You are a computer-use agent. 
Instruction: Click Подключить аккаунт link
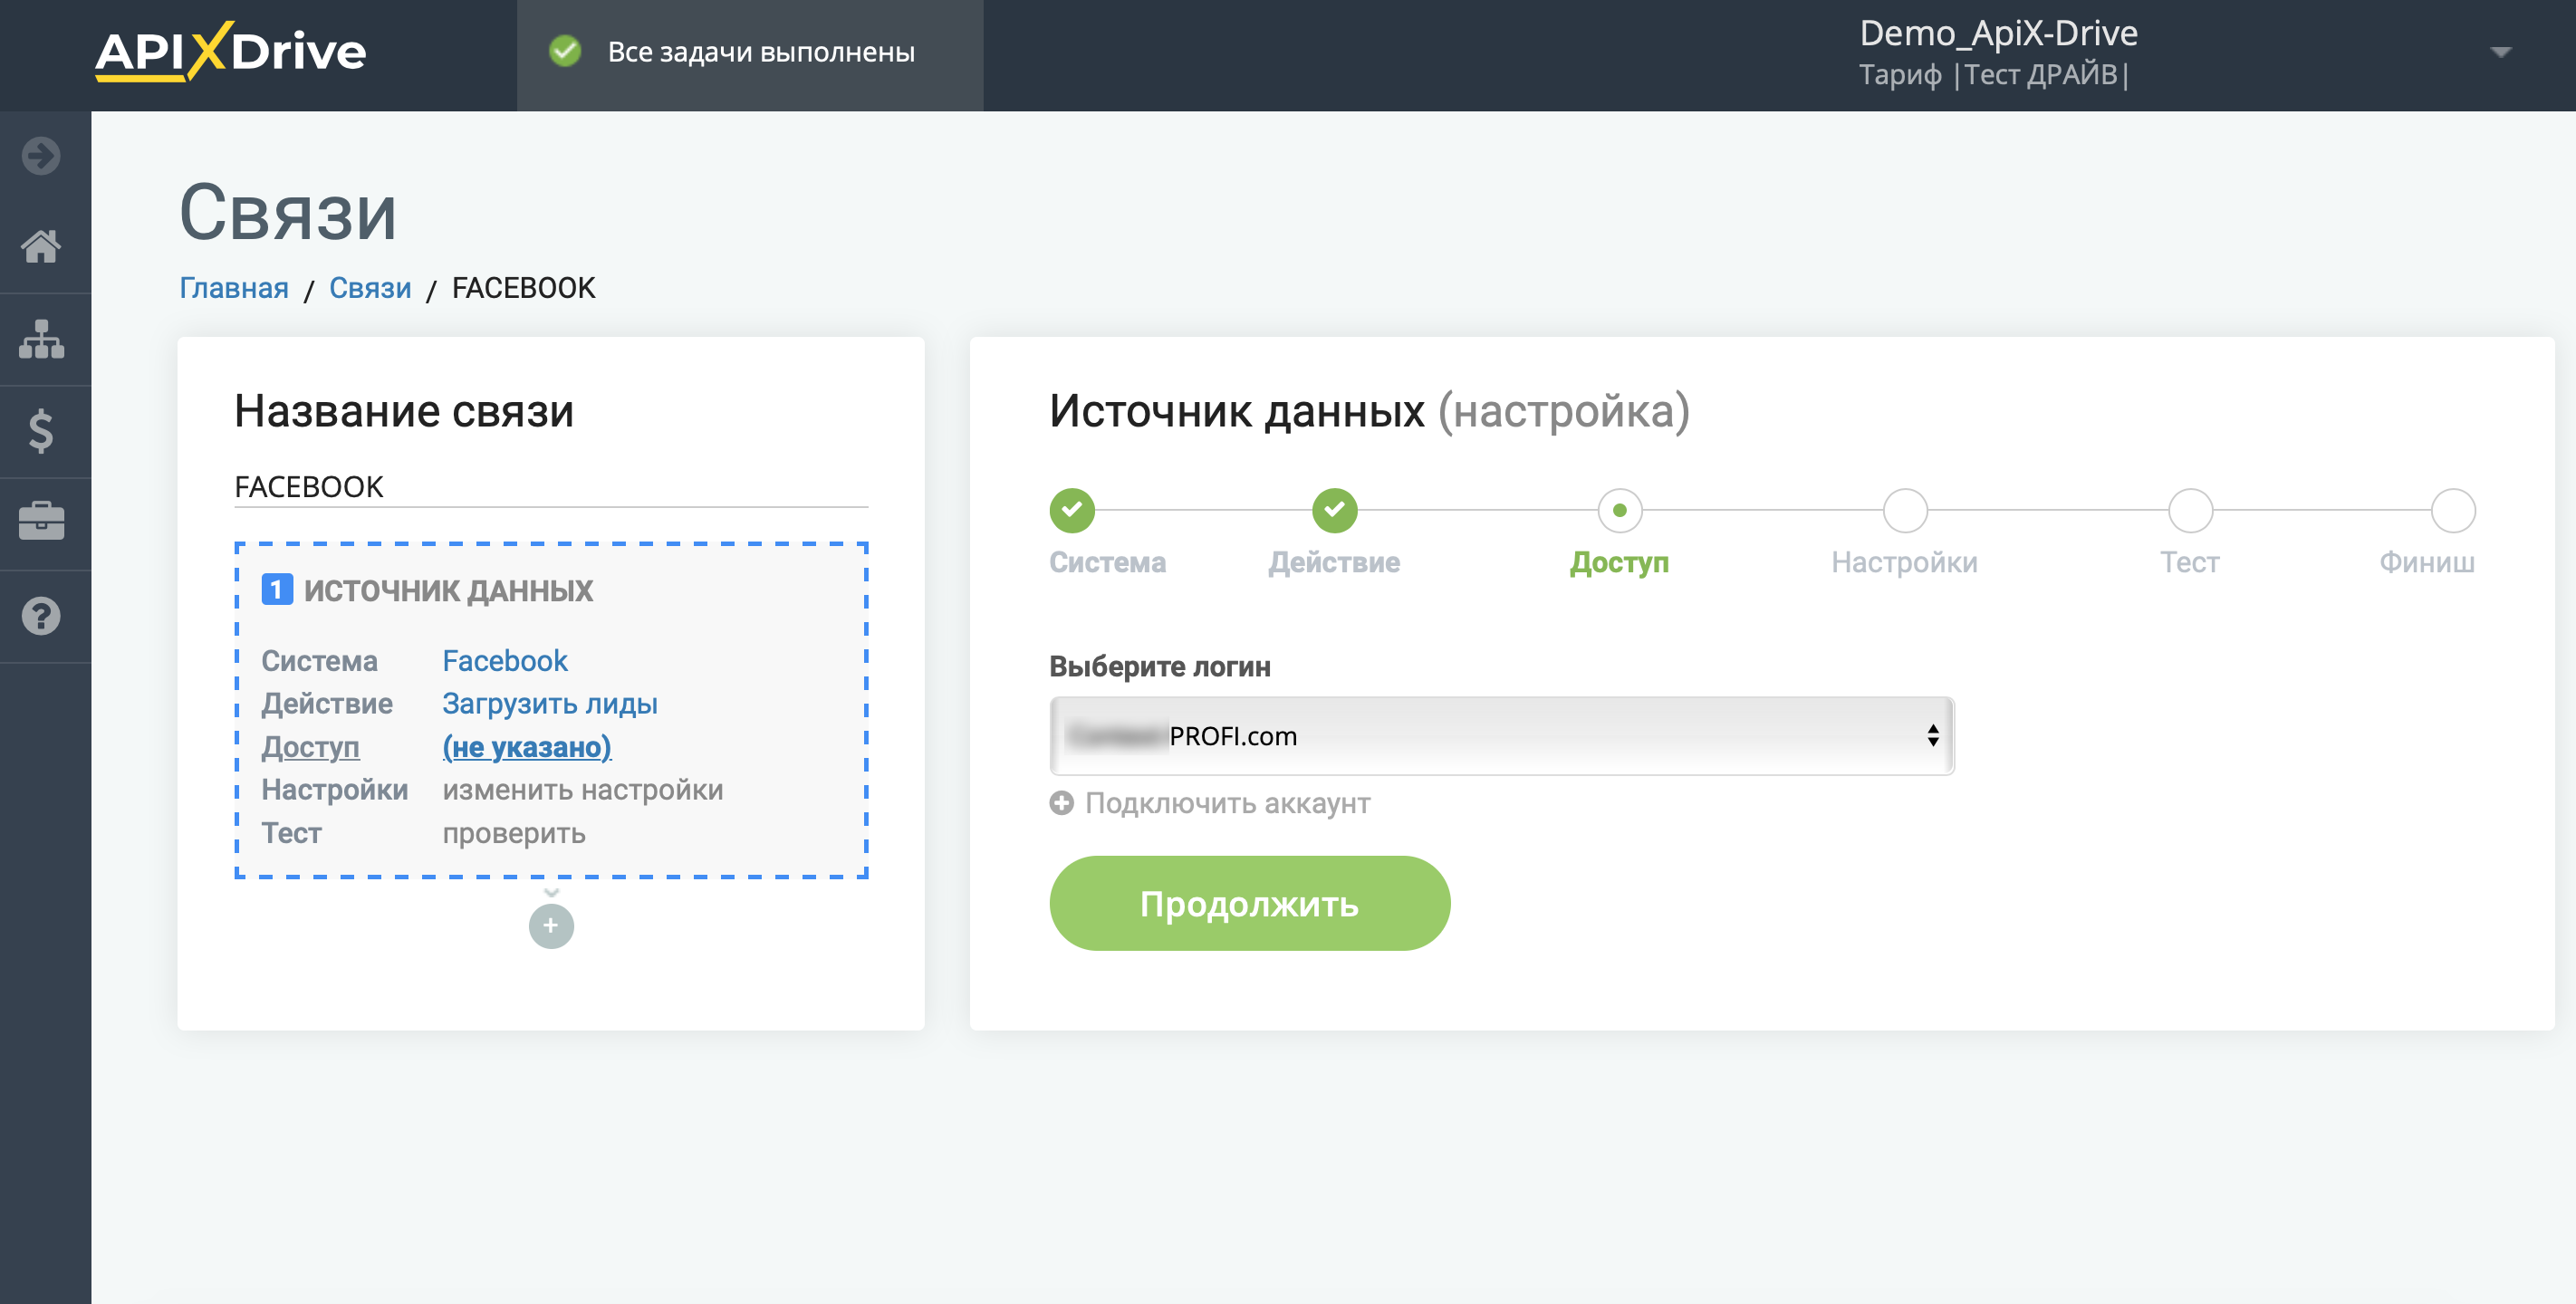(1227, 803)
